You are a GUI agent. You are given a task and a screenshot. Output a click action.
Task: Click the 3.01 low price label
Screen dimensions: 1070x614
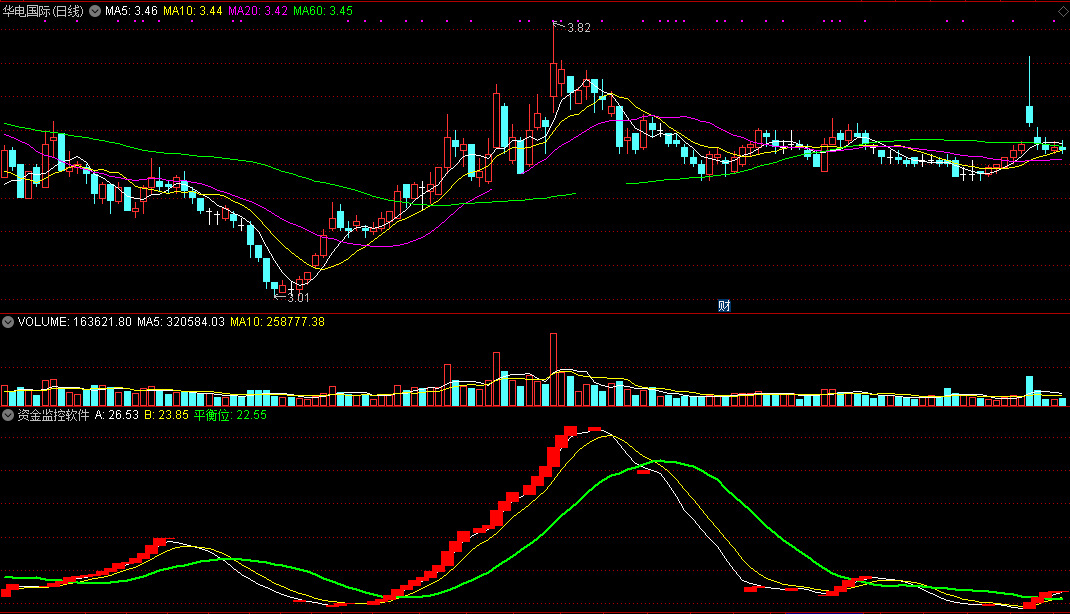point(298,297)
